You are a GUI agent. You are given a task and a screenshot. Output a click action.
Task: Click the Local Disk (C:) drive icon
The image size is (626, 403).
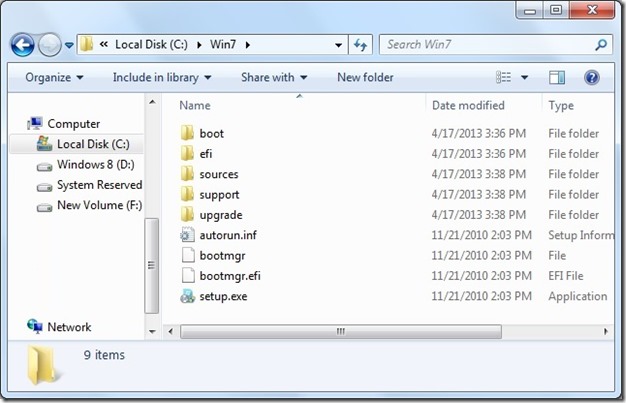pos(44,143)
